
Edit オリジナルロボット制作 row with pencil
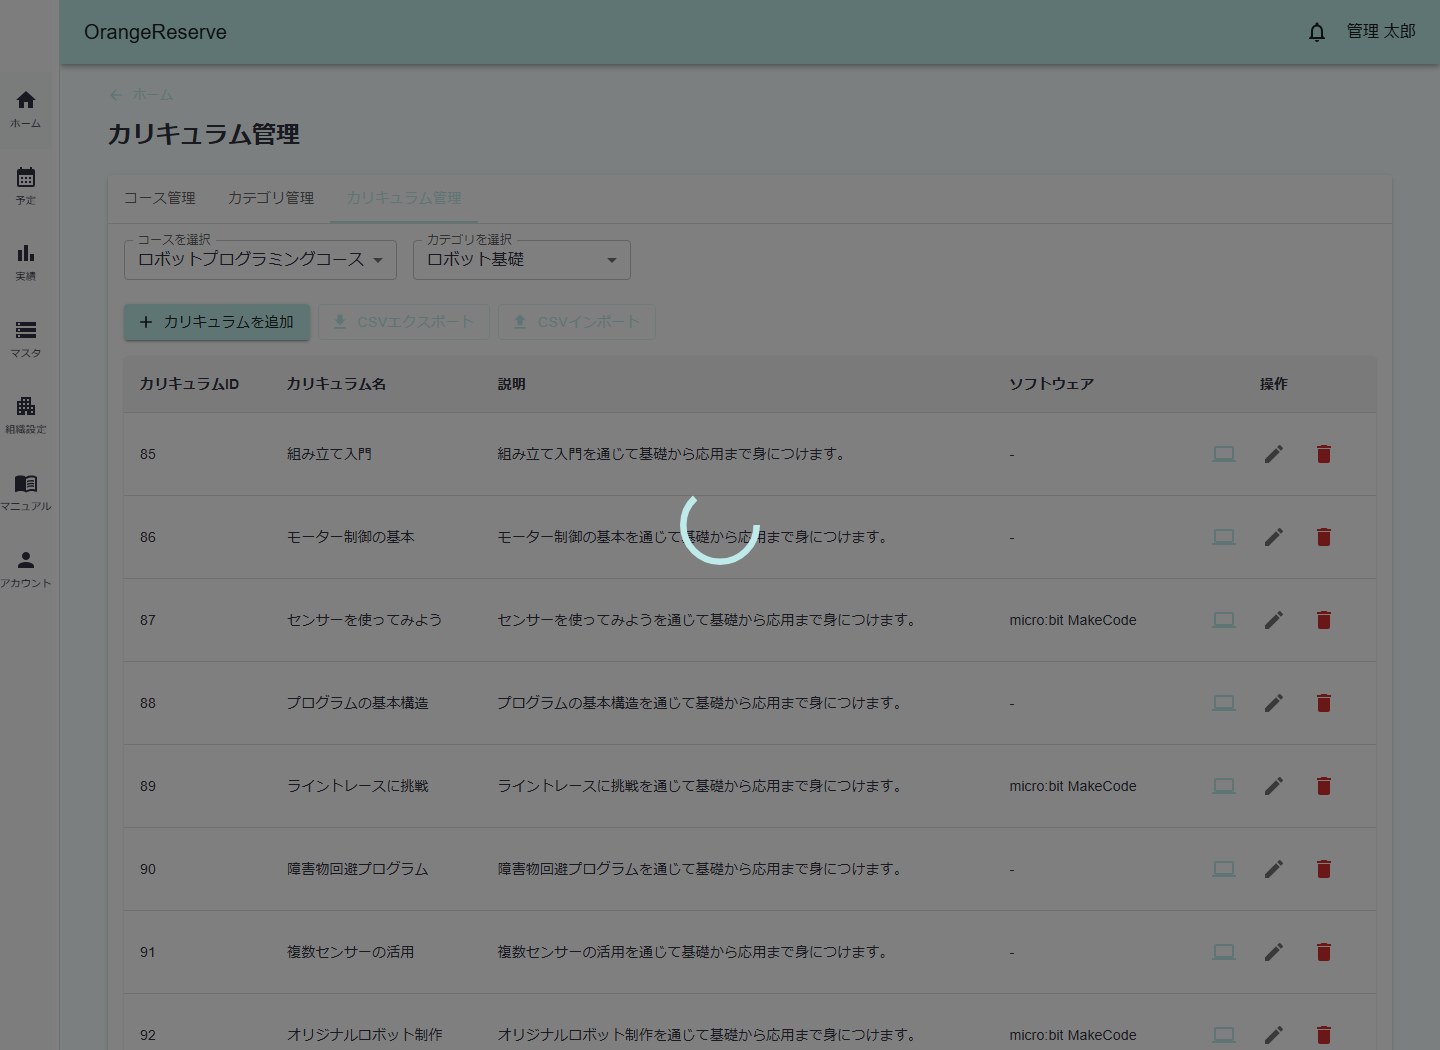point(1273,1035)
